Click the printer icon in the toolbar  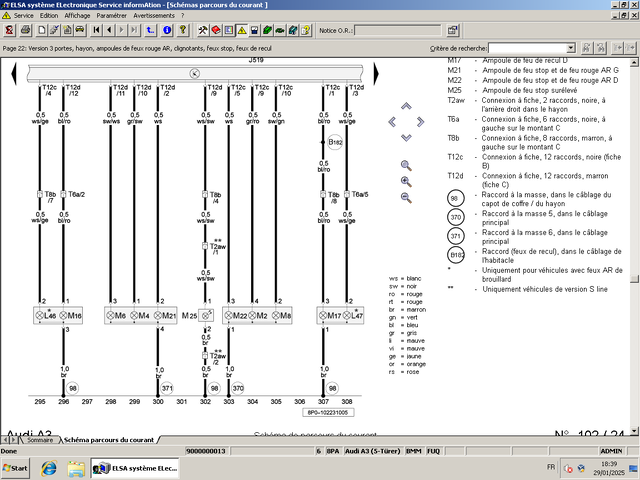pos(24,31)
